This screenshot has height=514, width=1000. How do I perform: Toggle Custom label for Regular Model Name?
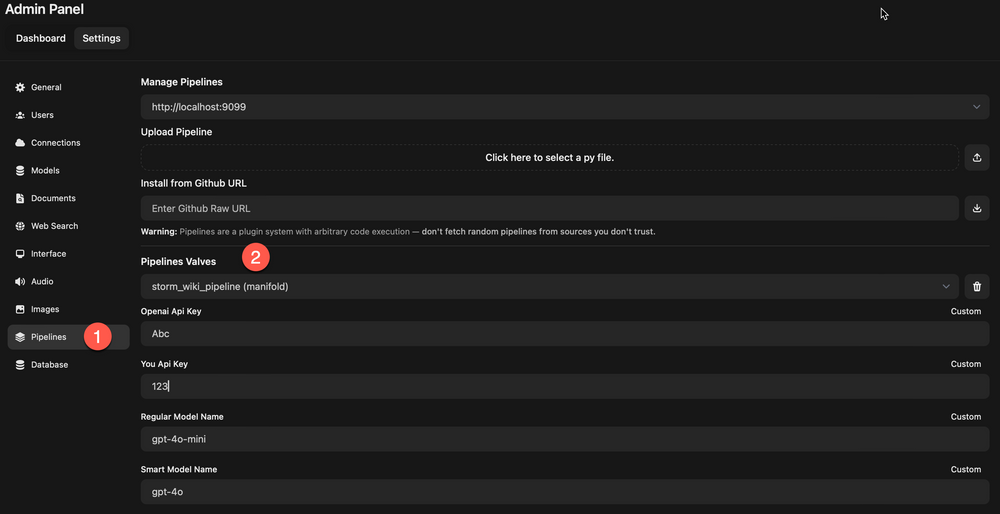point(965,417)
